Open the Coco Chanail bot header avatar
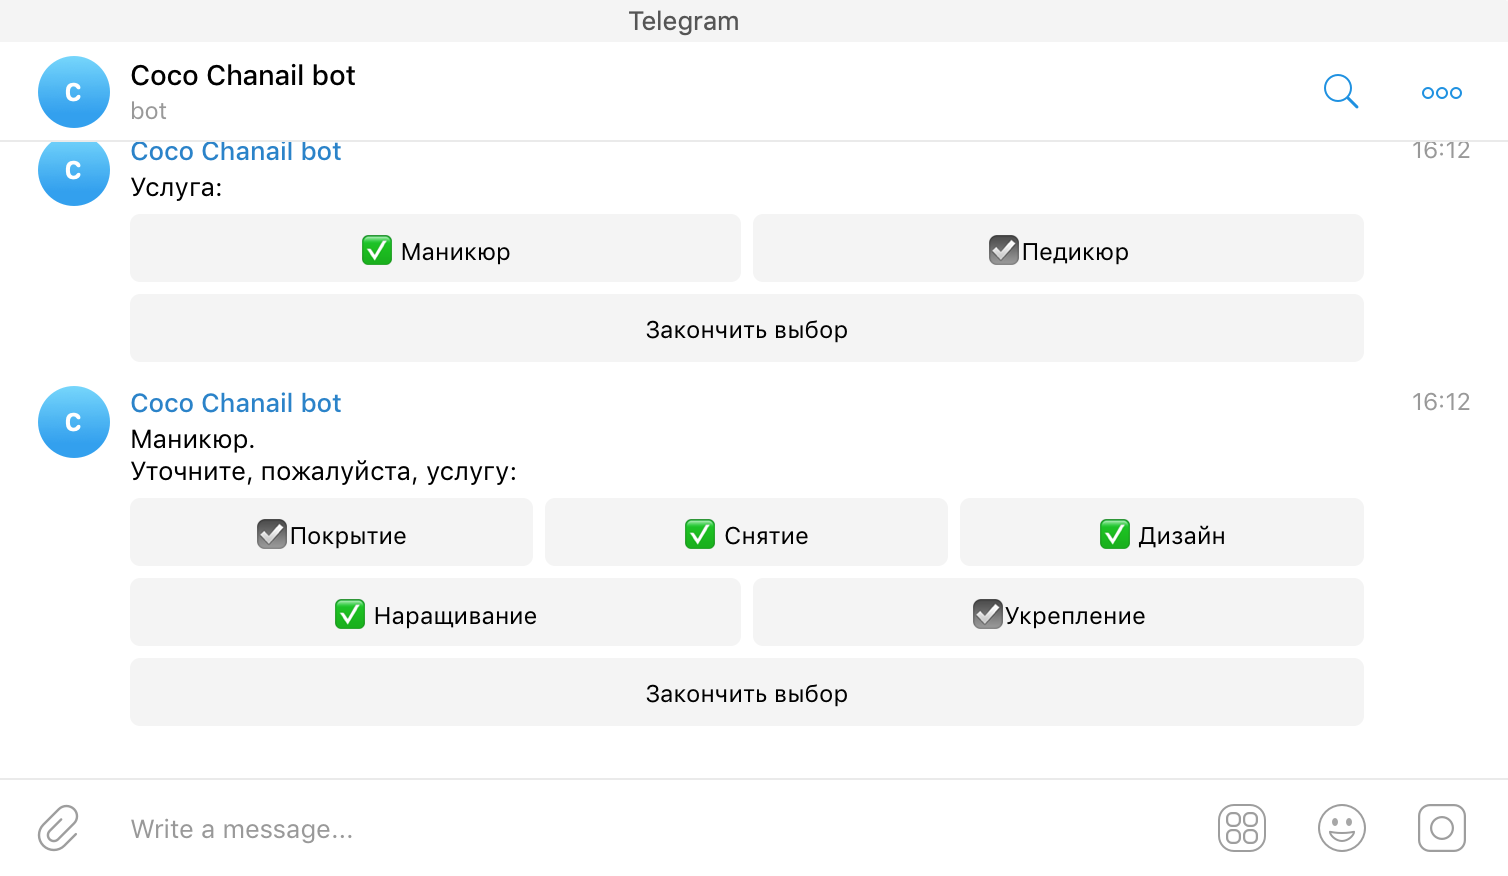This screenshot has width=1508, height=876. point(74,92)
